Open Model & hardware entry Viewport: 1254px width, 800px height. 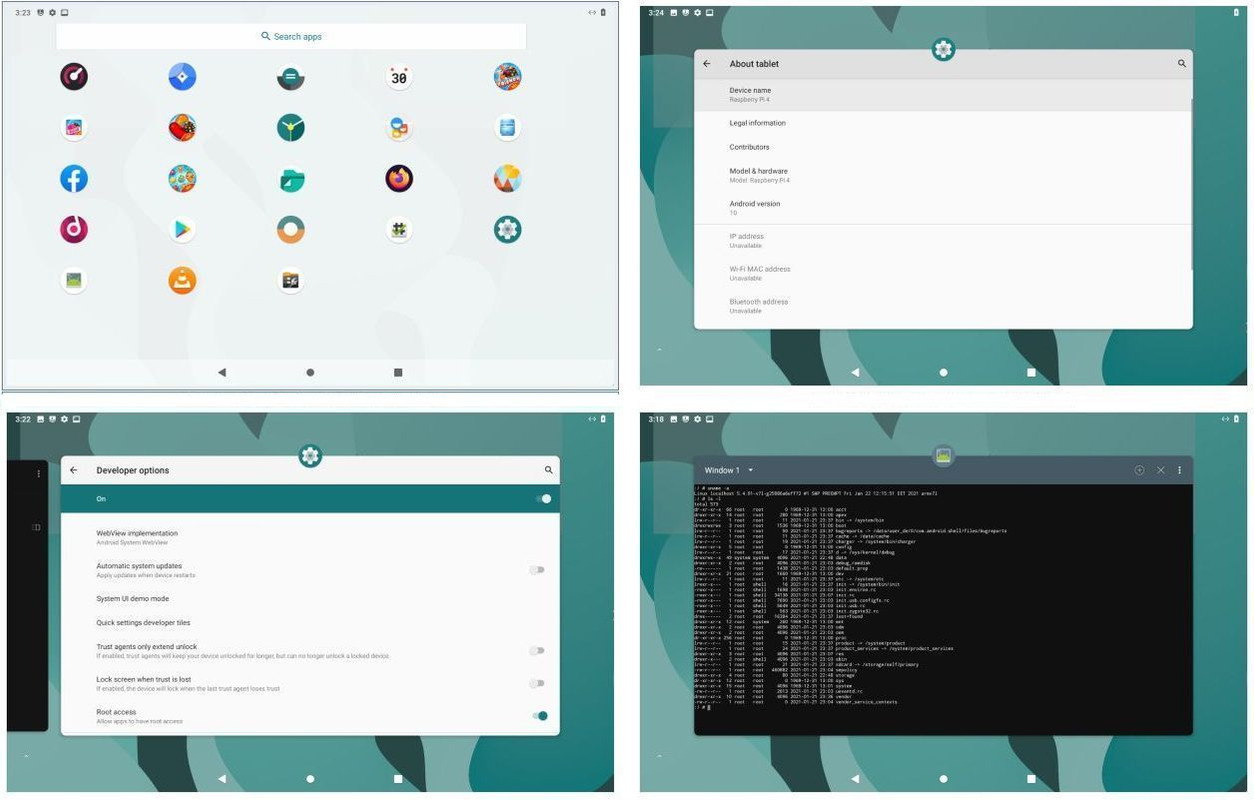tap(943, 175)
